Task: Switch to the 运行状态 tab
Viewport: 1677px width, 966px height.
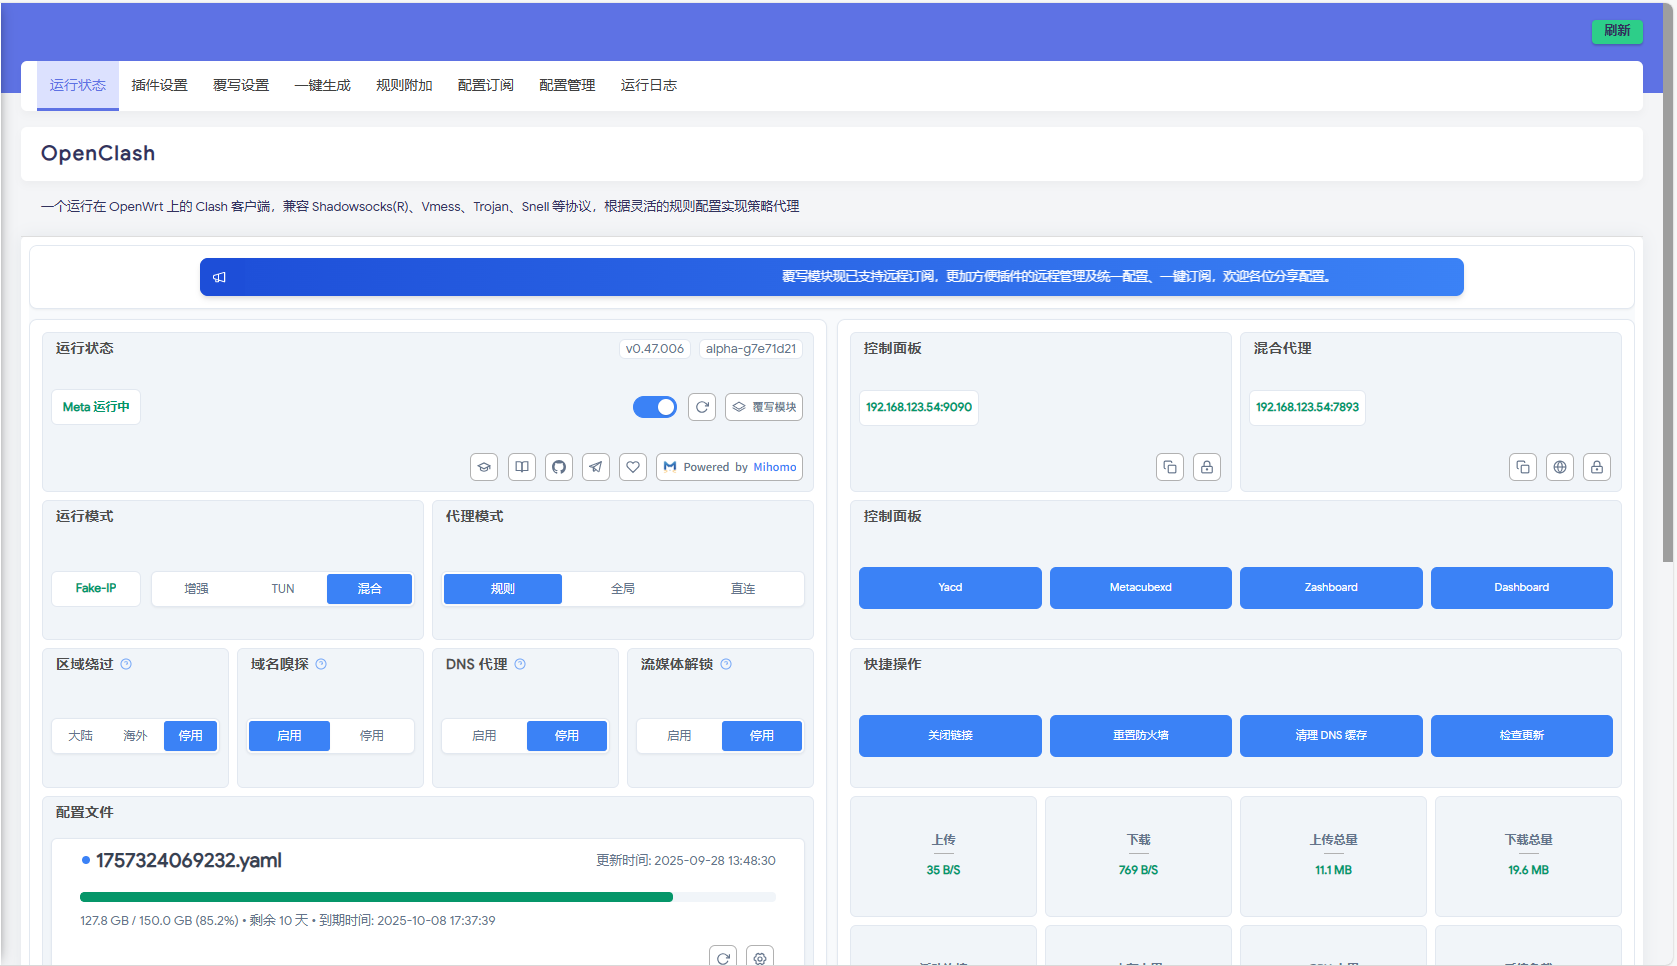Action: [78, 86]
